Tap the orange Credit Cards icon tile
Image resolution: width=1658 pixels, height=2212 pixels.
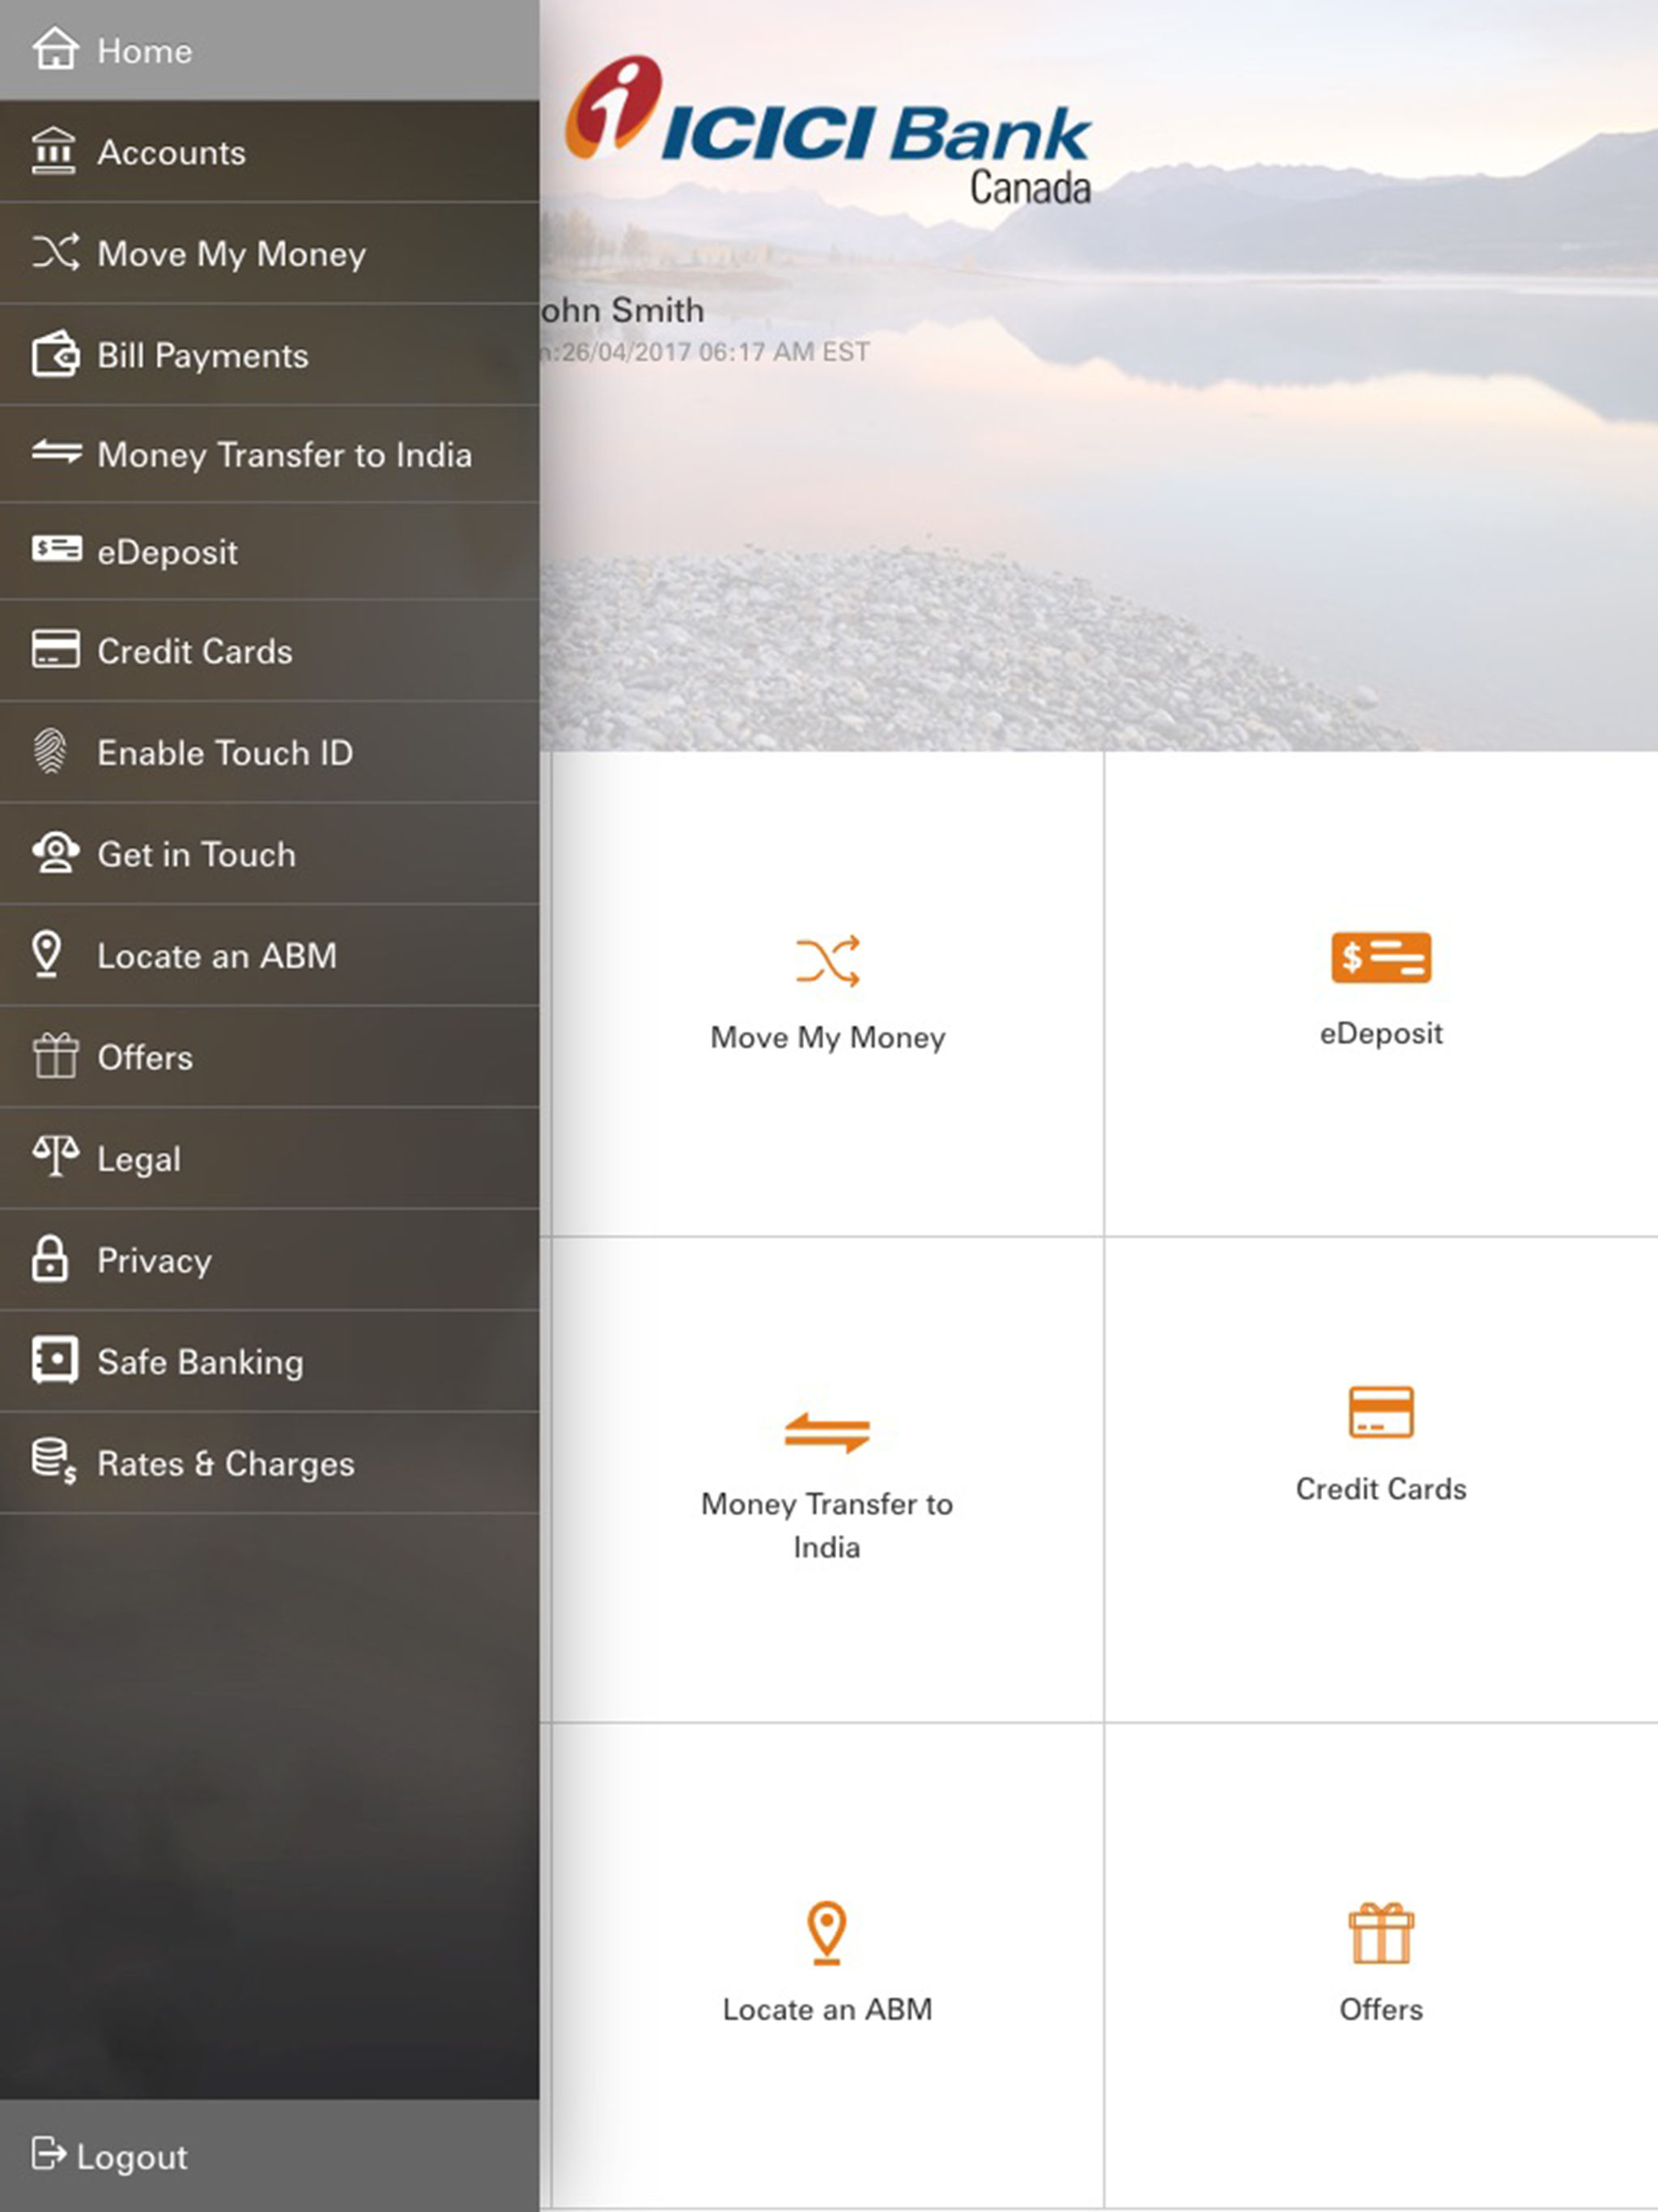click(x=1381, y=1411)
